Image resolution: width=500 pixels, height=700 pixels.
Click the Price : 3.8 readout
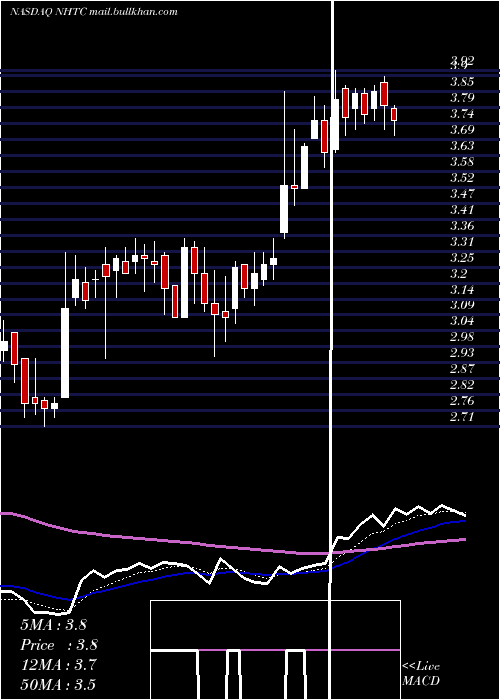pos(59,645)
